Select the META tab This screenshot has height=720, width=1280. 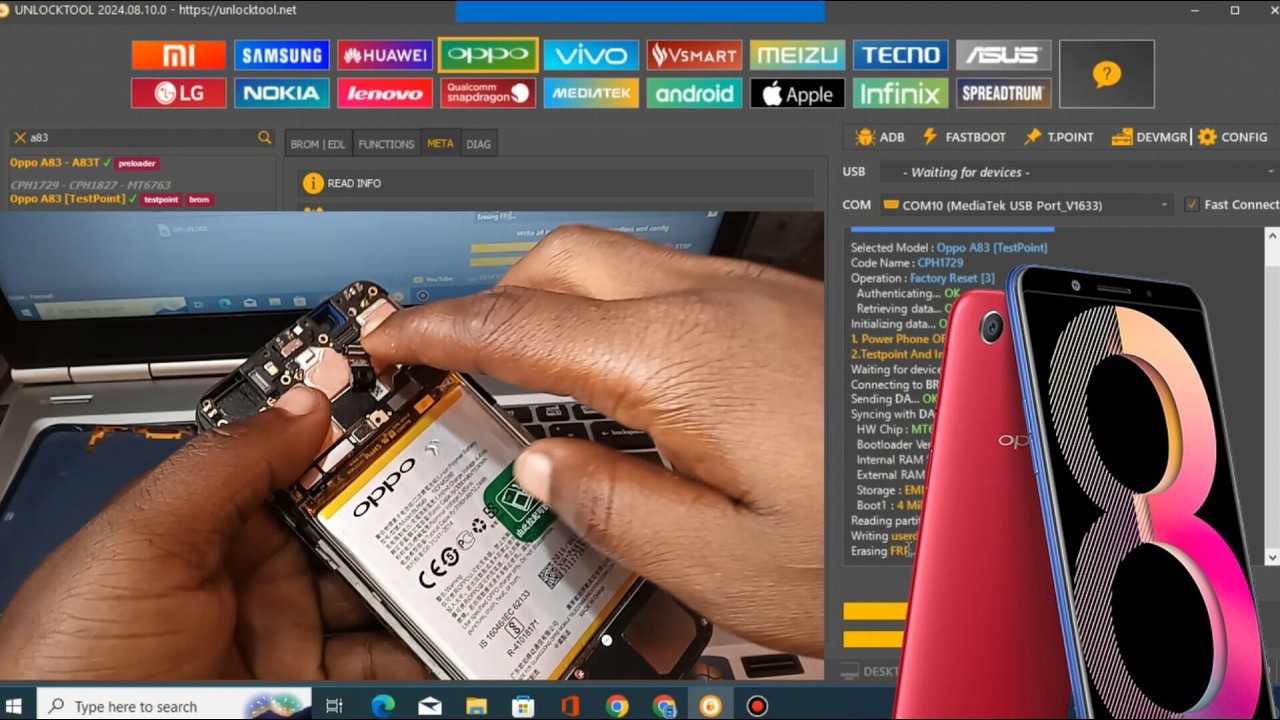pyautogui.click(x=440, y=144)
